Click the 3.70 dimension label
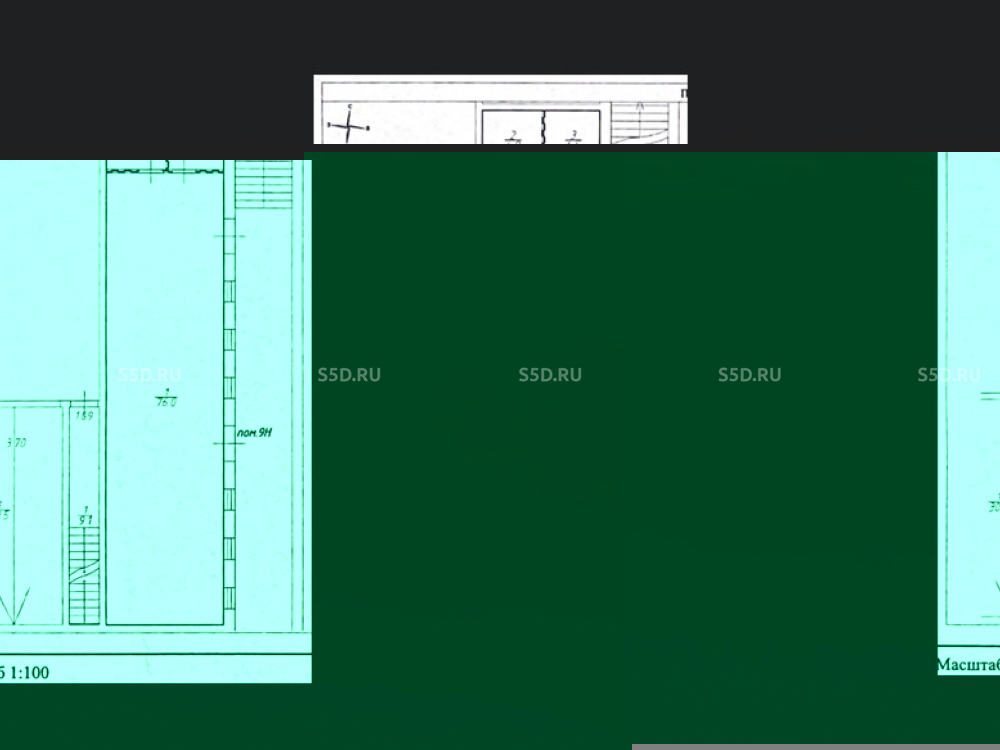Viewport: 1000px width, 750px height. [15, 441]
